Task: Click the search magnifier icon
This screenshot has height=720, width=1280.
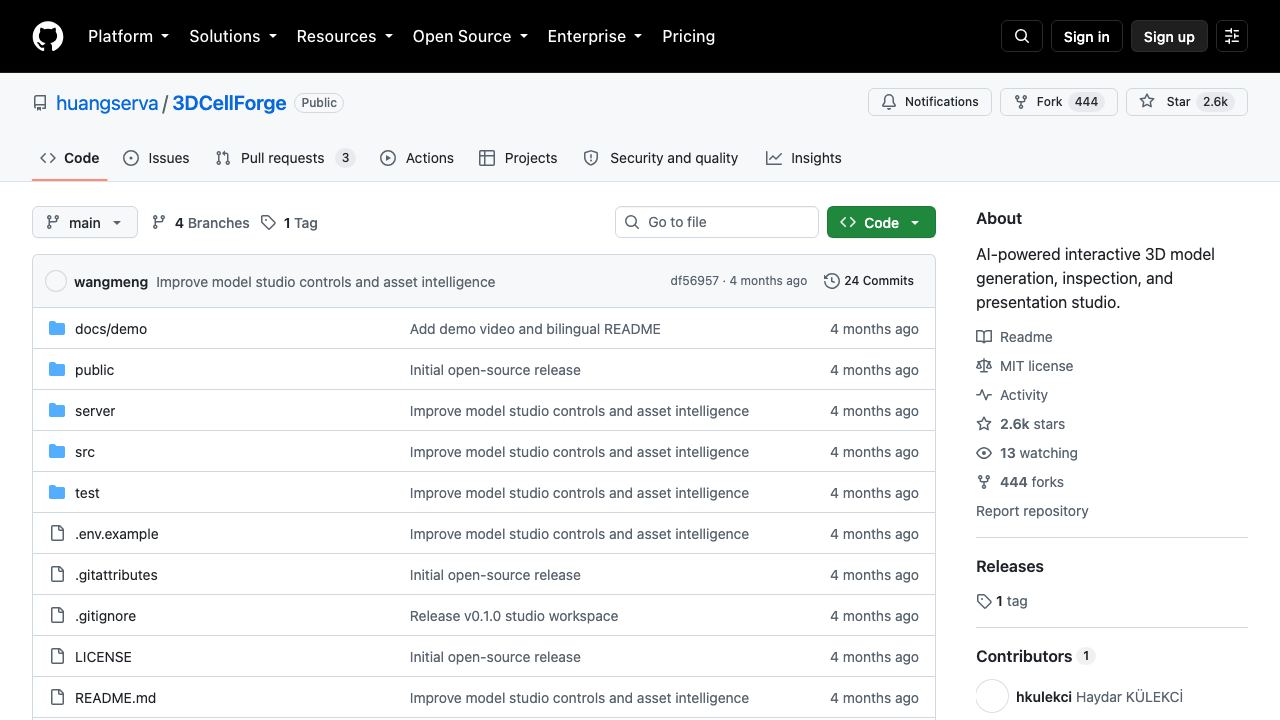Action: coord(1022,36)
